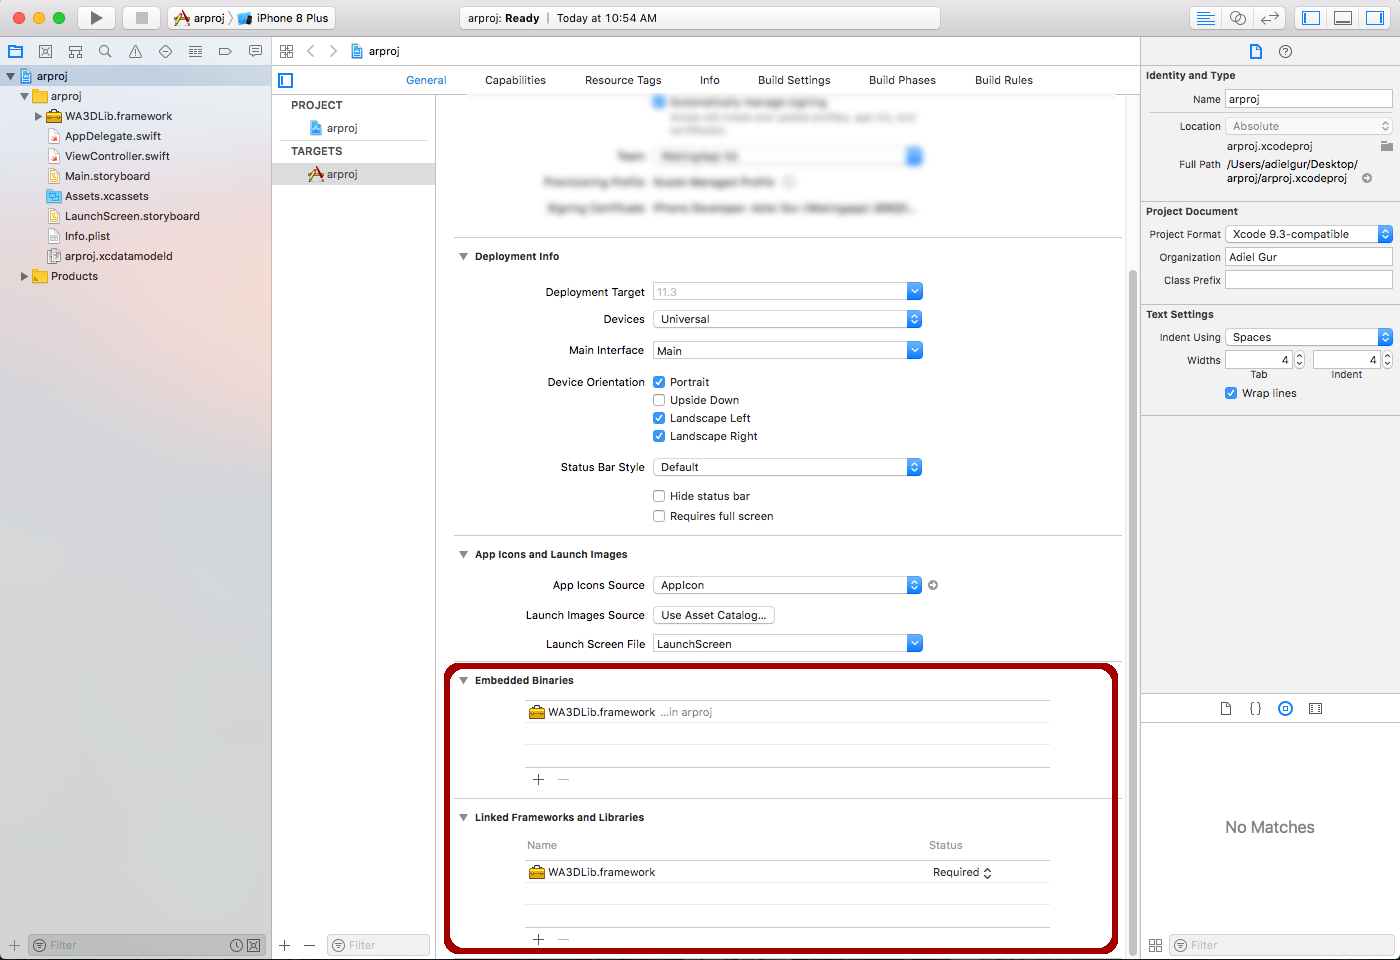Toggle the Debug area pane
This screenshot has height=960, width=1400.
click(1343, 18)
